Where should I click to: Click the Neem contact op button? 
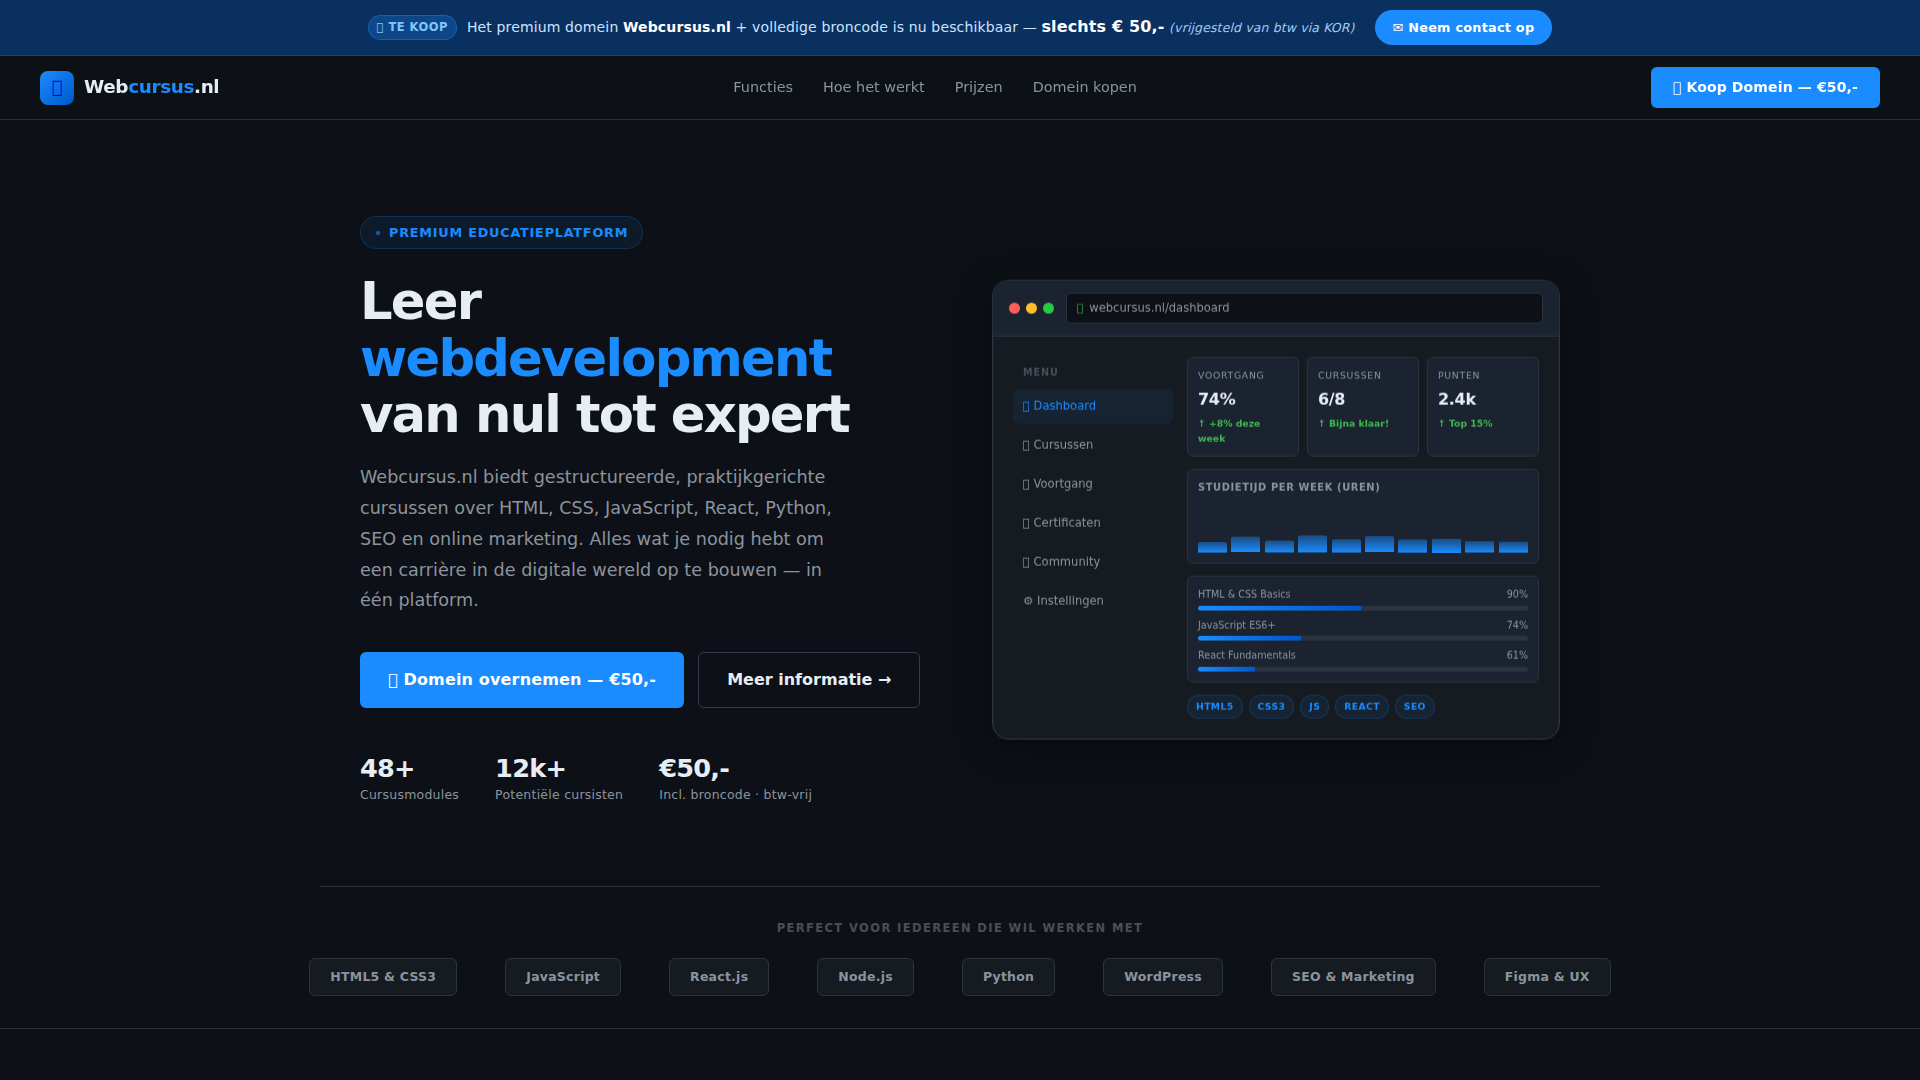coord(1463,27)
